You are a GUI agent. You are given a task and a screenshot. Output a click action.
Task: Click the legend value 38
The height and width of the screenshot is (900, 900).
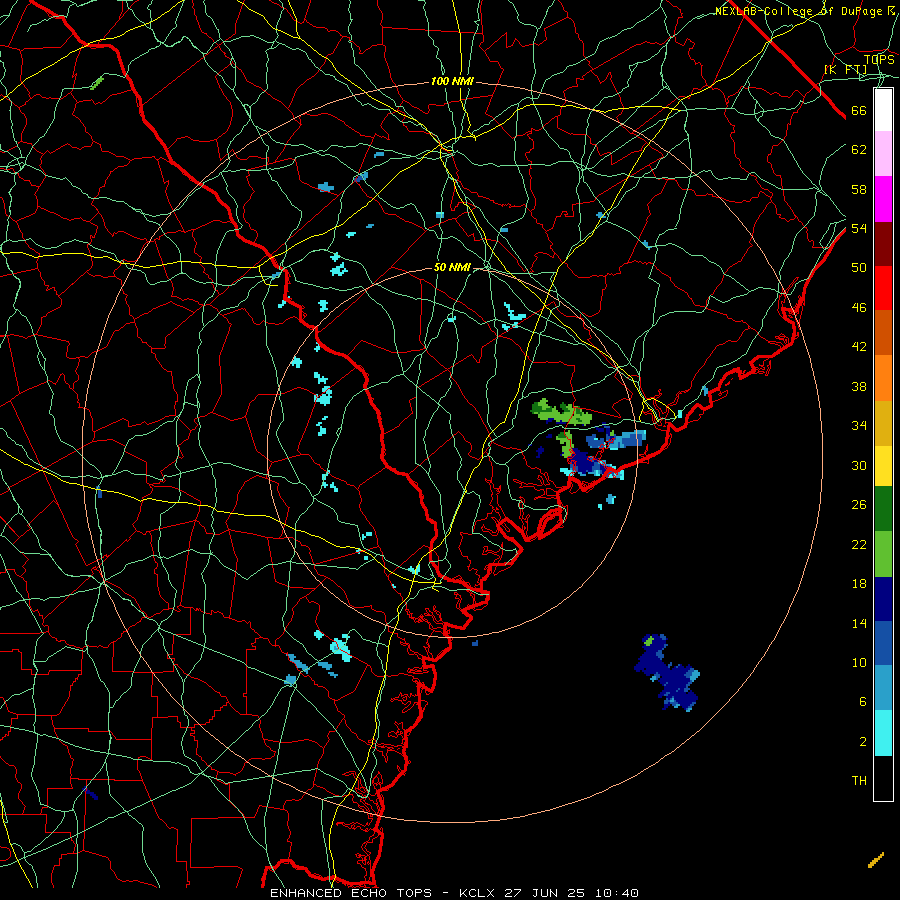(859, 387)
